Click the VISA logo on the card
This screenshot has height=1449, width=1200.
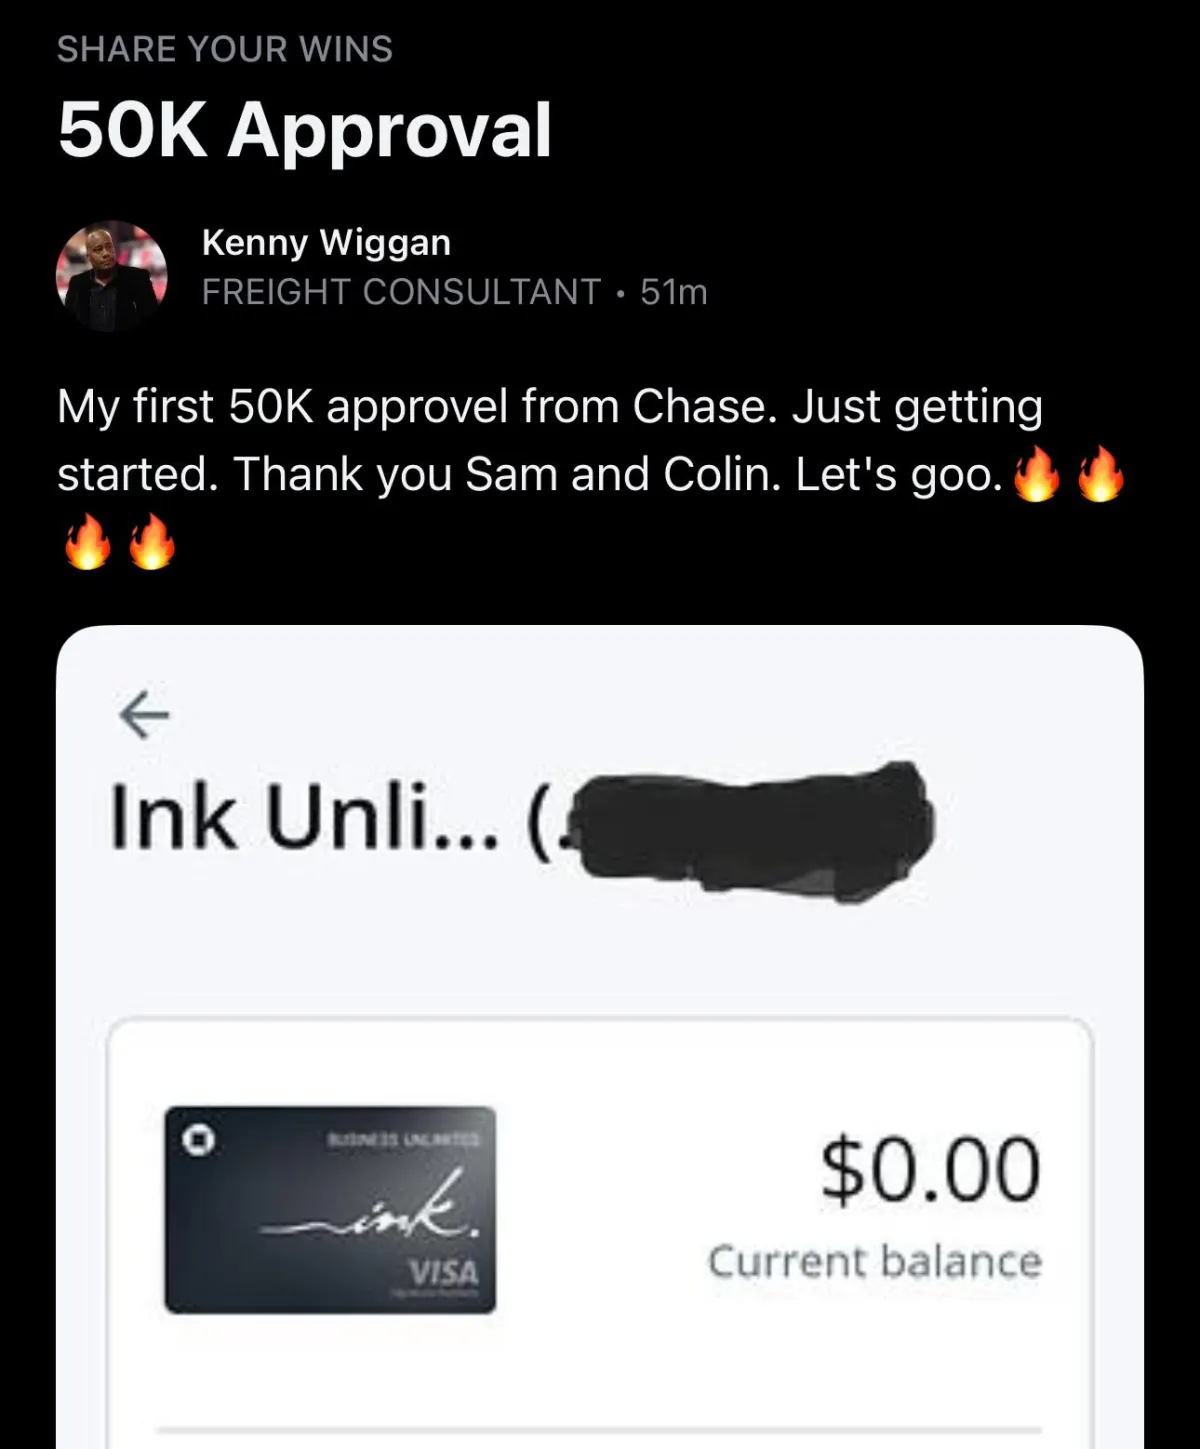click(443, 1272)
